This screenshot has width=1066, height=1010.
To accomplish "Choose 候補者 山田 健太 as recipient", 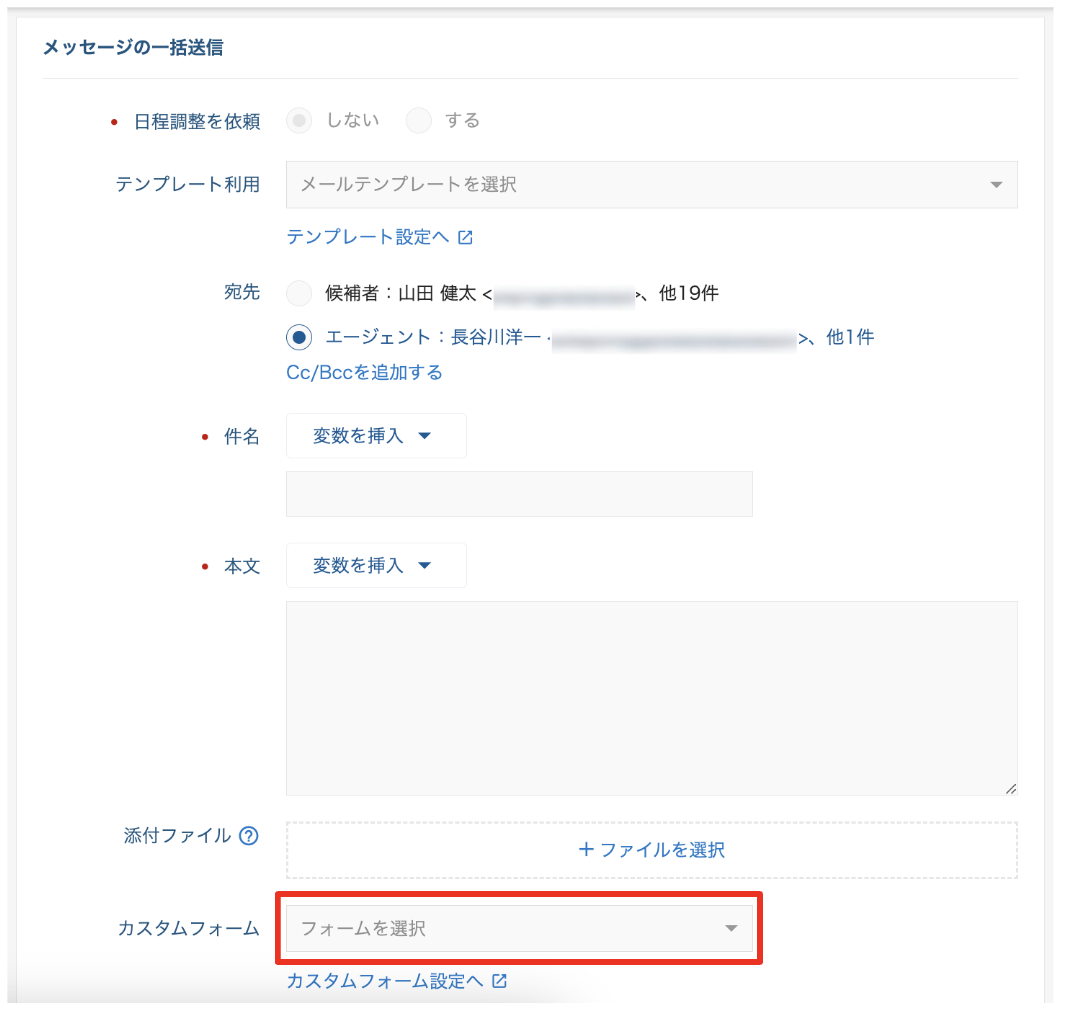I will coord(299,294).
